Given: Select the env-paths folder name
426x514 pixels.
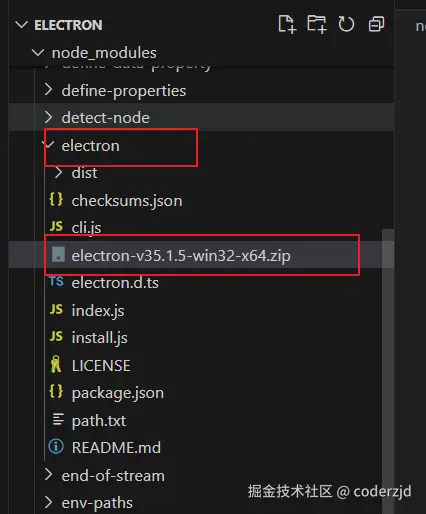Looking at the screenshot, I should pyautogui.click(x=97, y=503).
